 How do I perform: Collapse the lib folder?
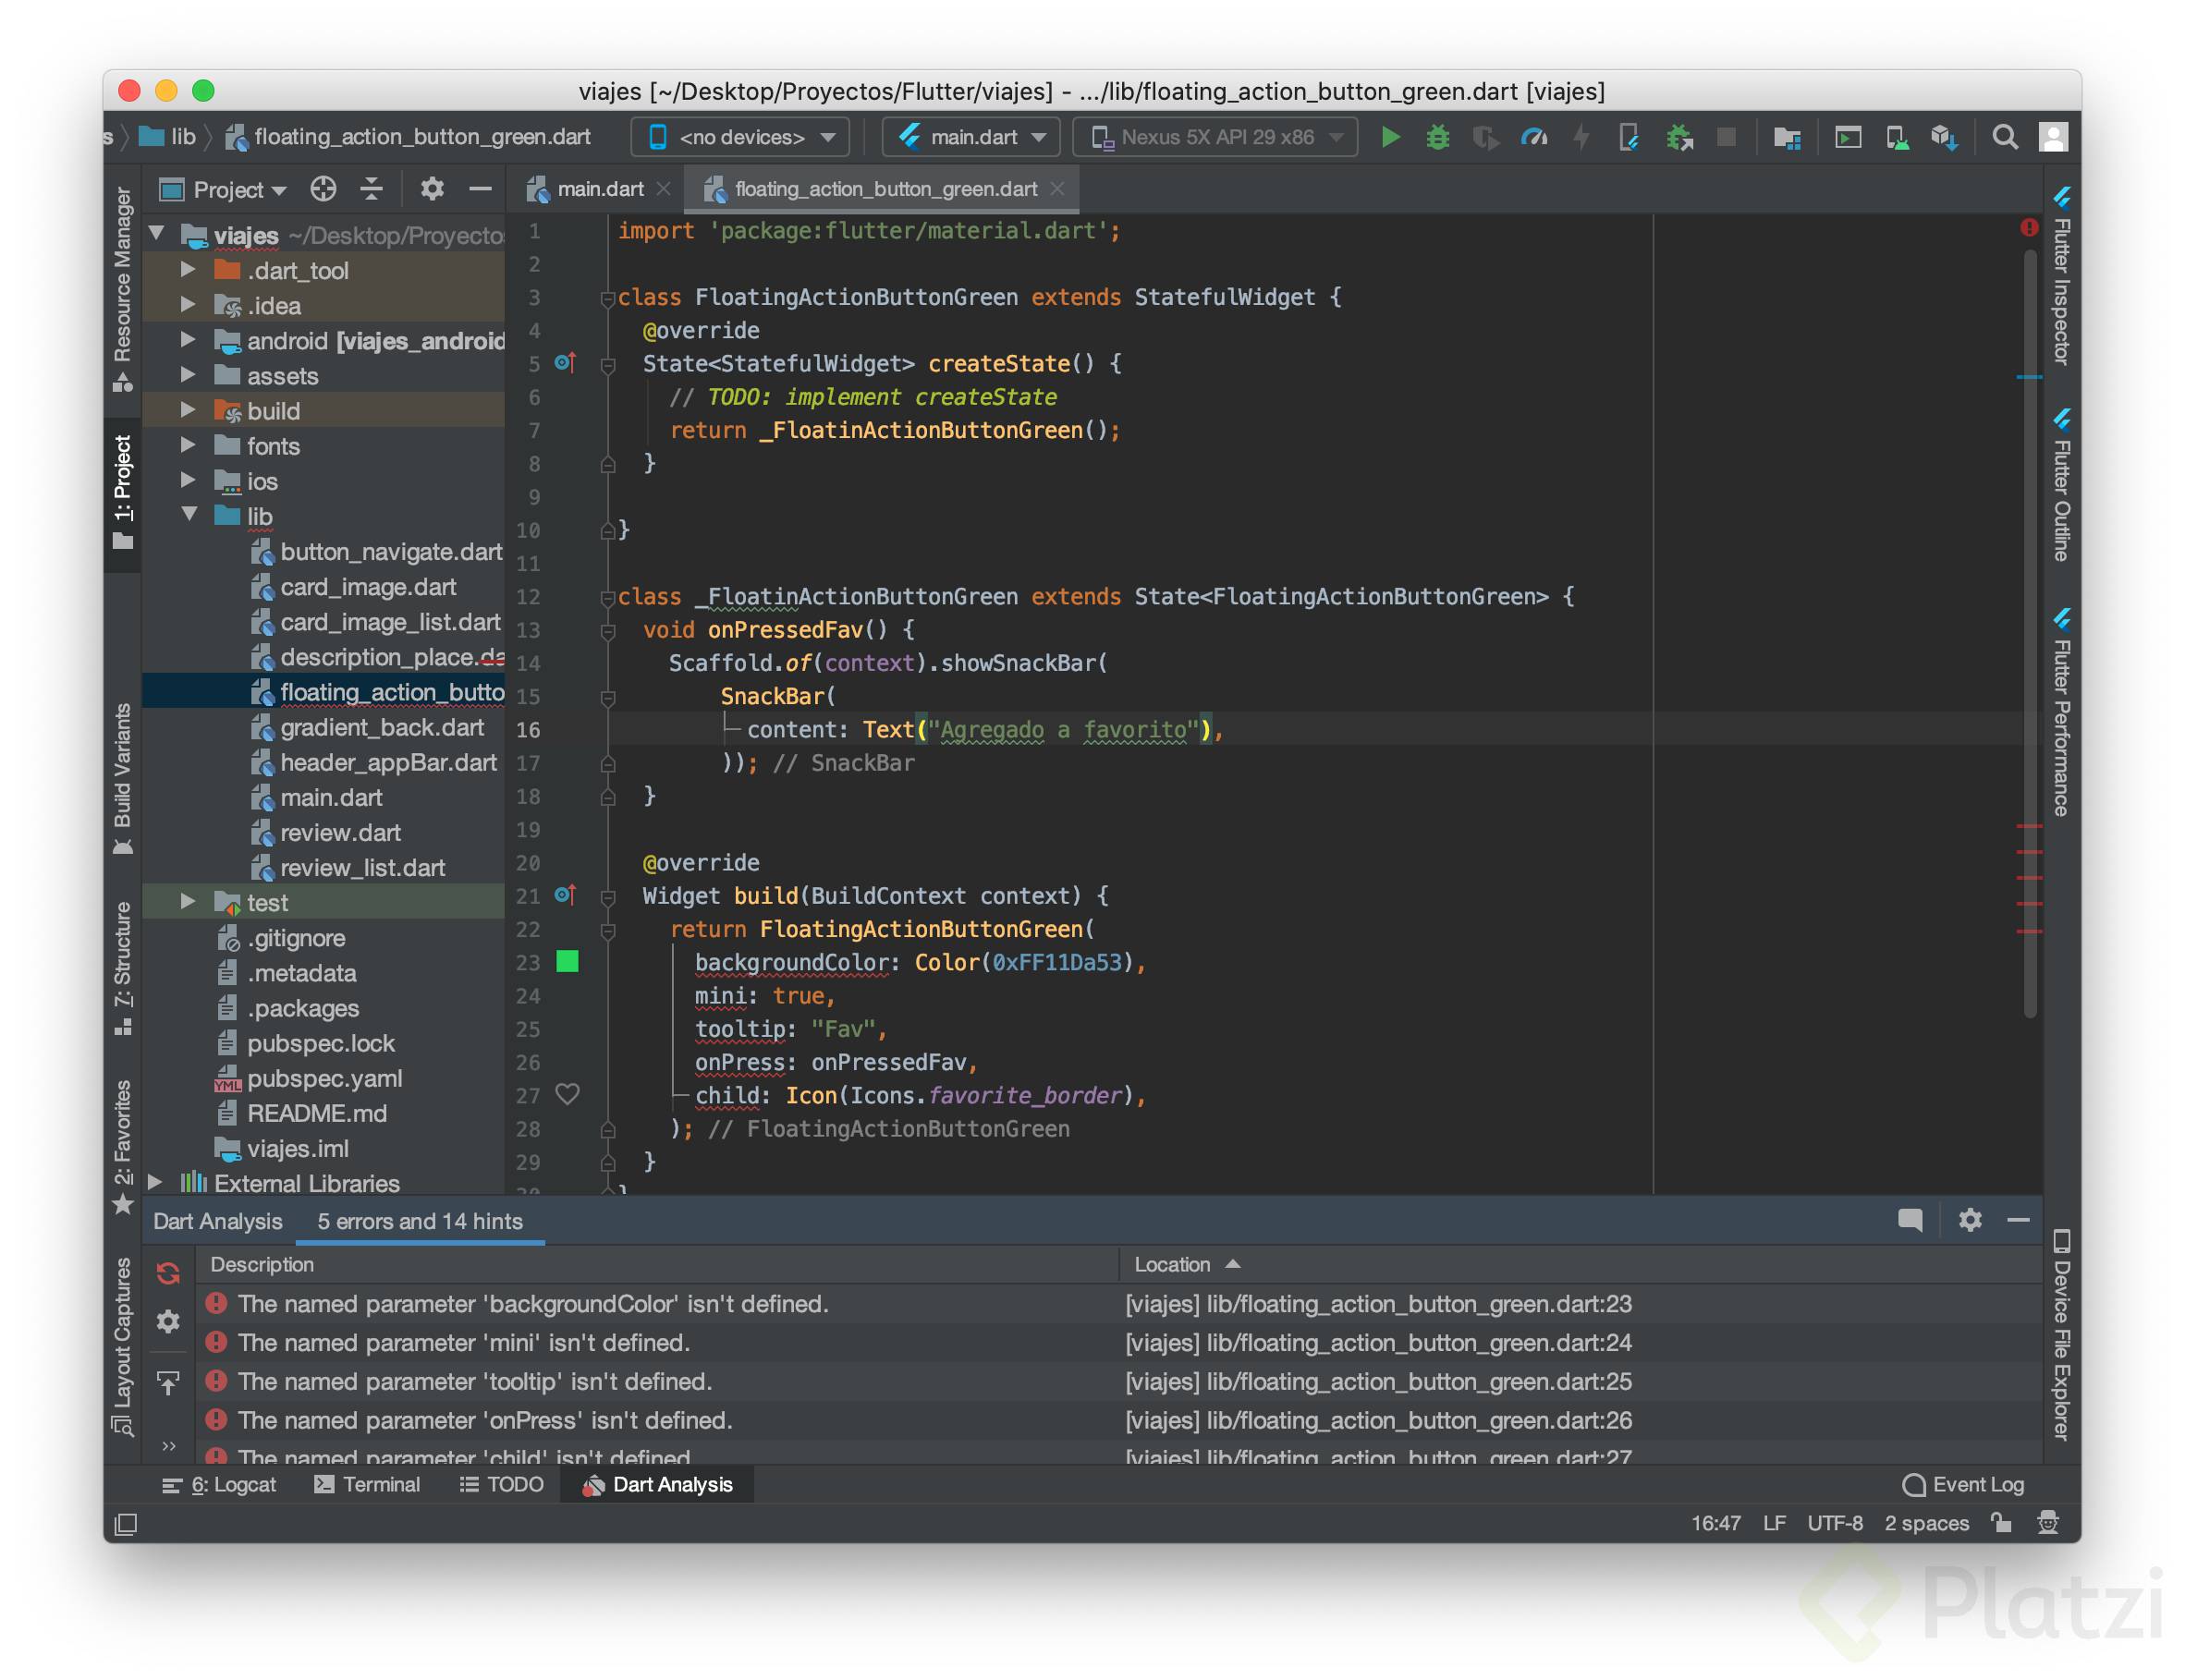click(x=188, y=515)
